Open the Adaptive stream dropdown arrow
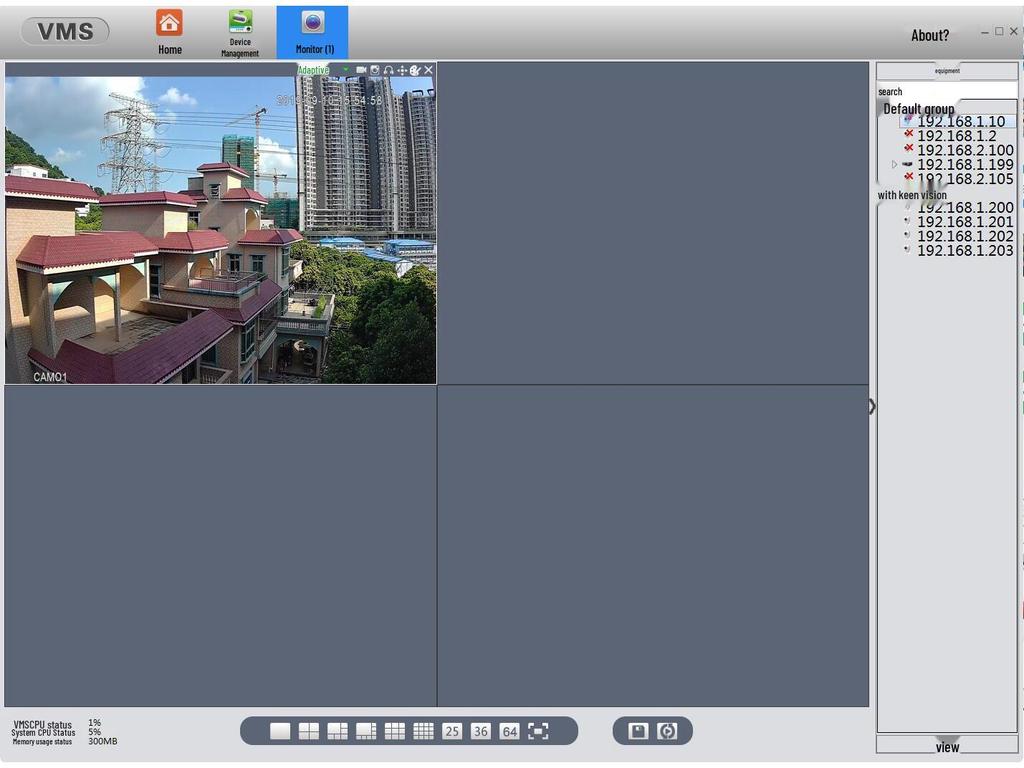Viewport: 1024px width, 768px height. [x=345, y=70]
